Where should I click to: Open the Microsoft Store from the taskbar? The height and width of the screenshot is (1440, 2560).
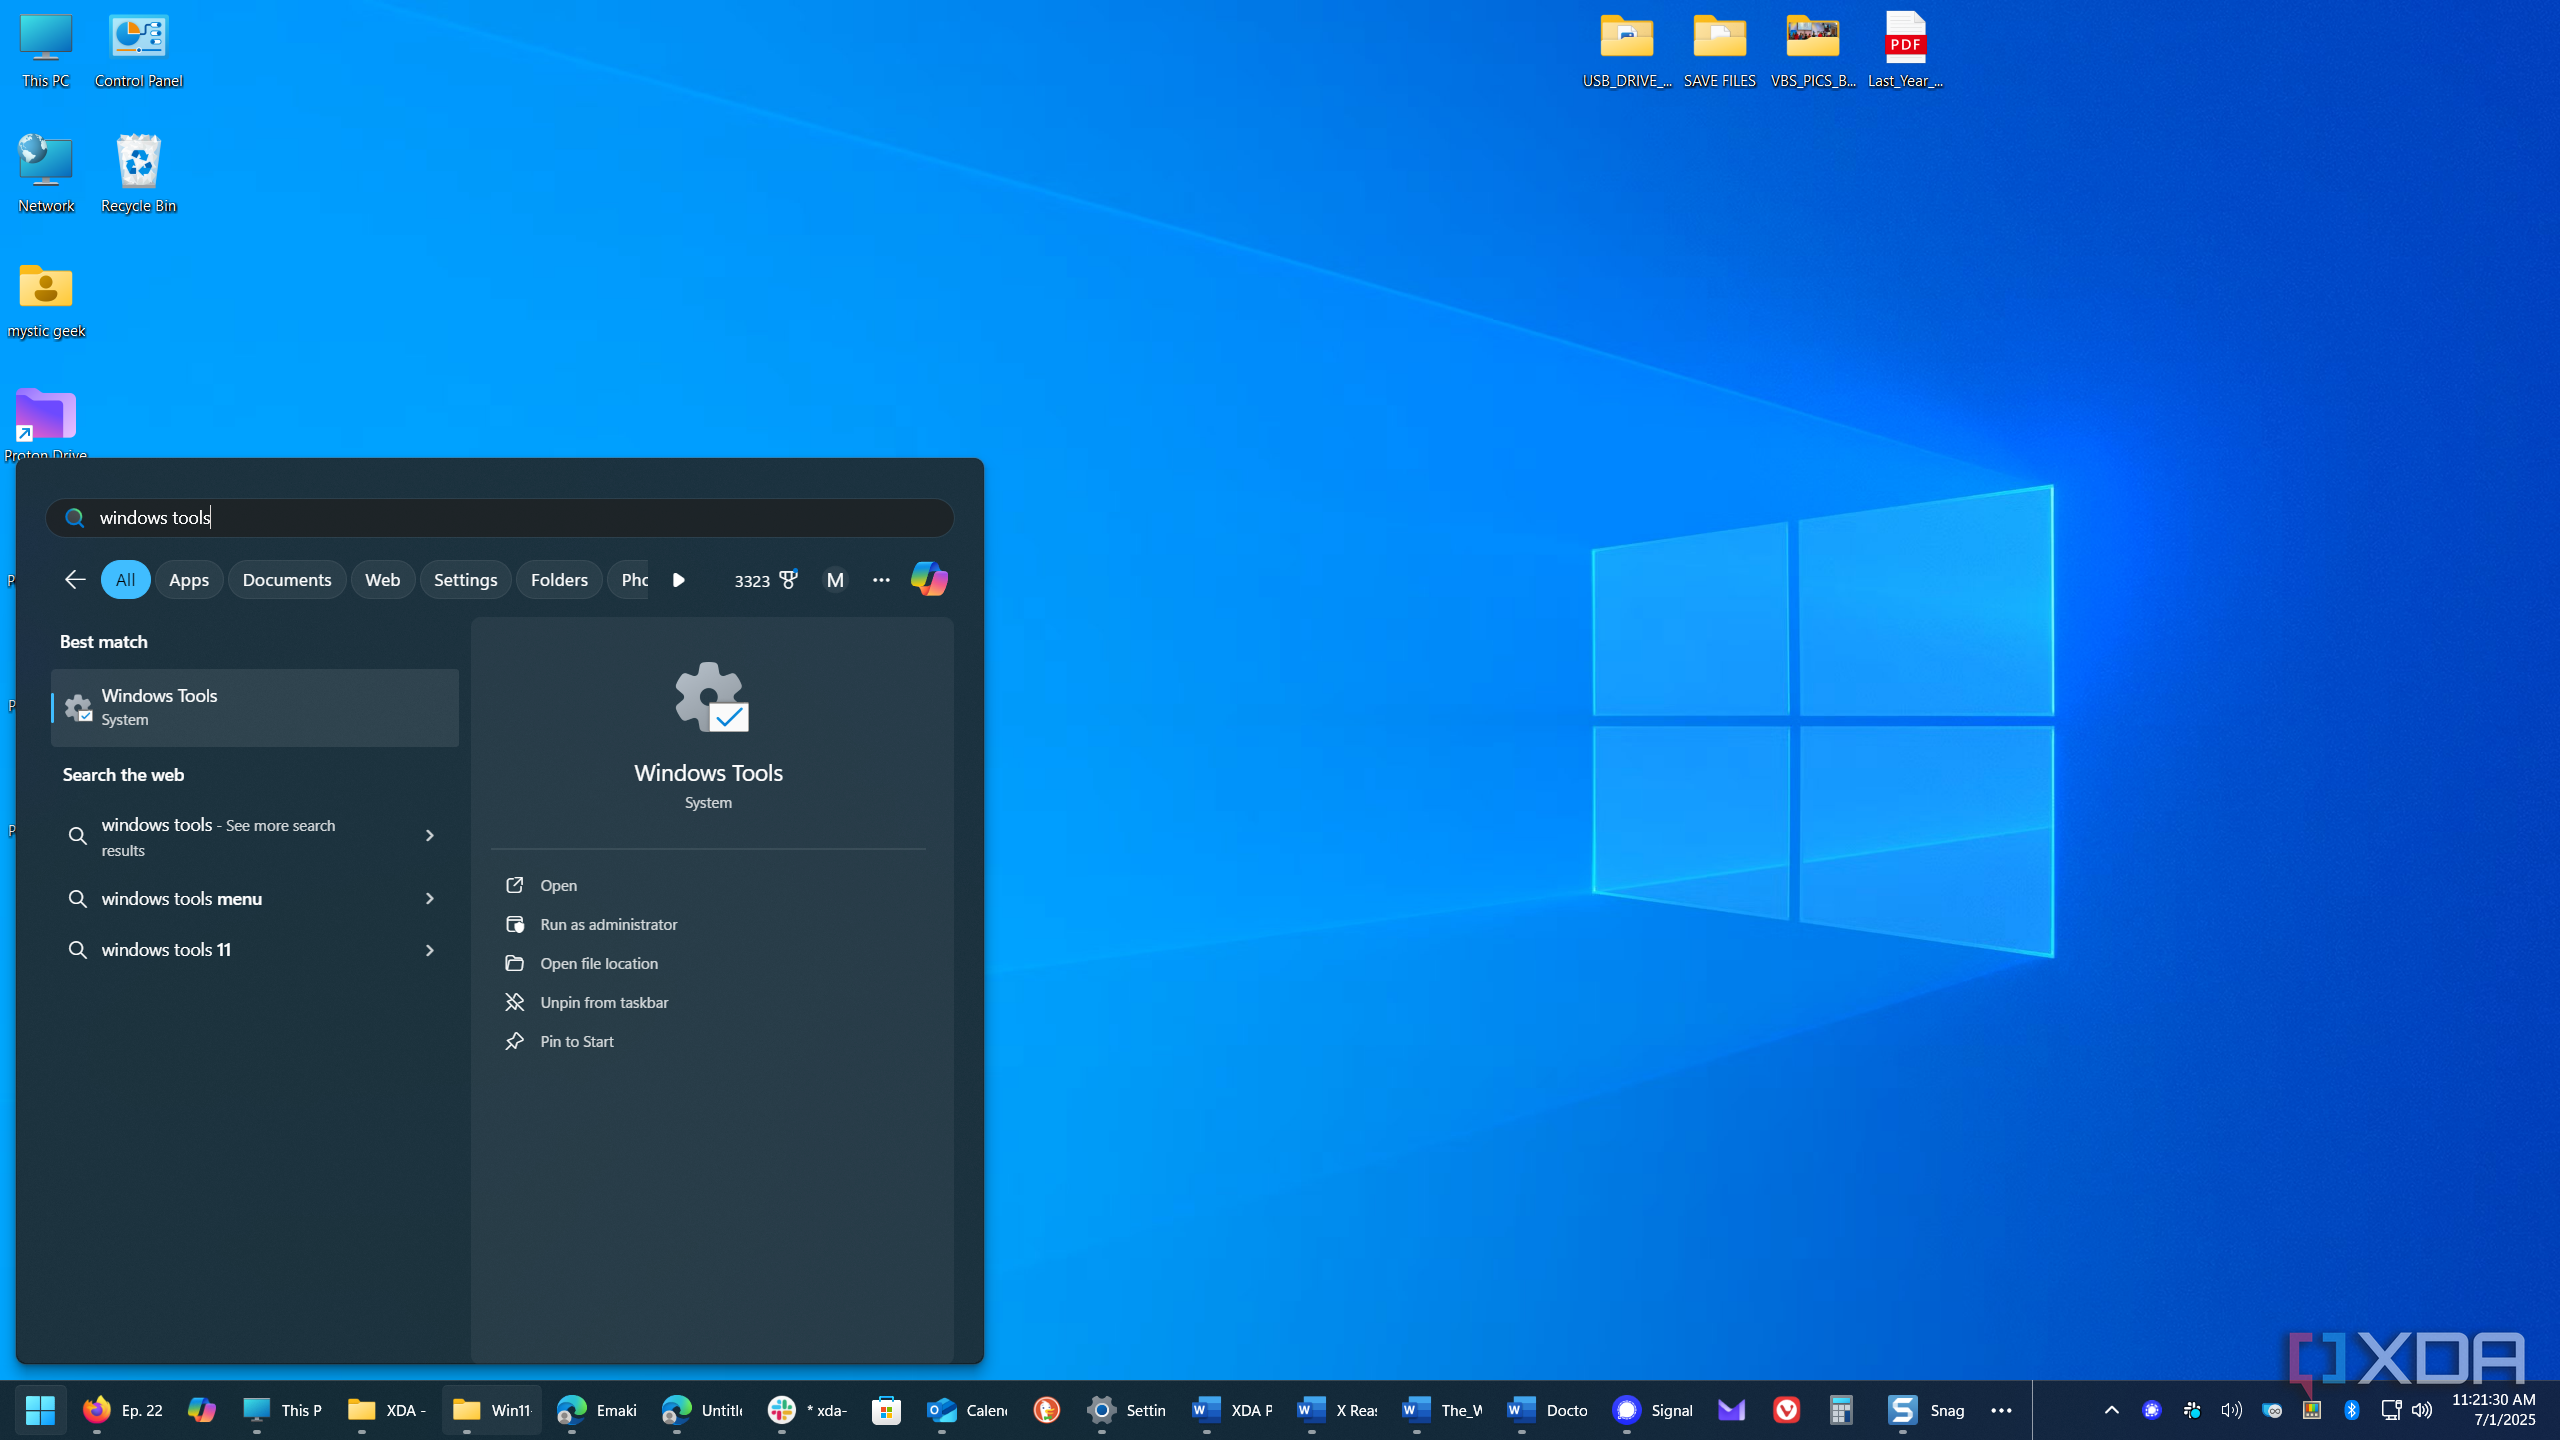[x=885, y=1410]
